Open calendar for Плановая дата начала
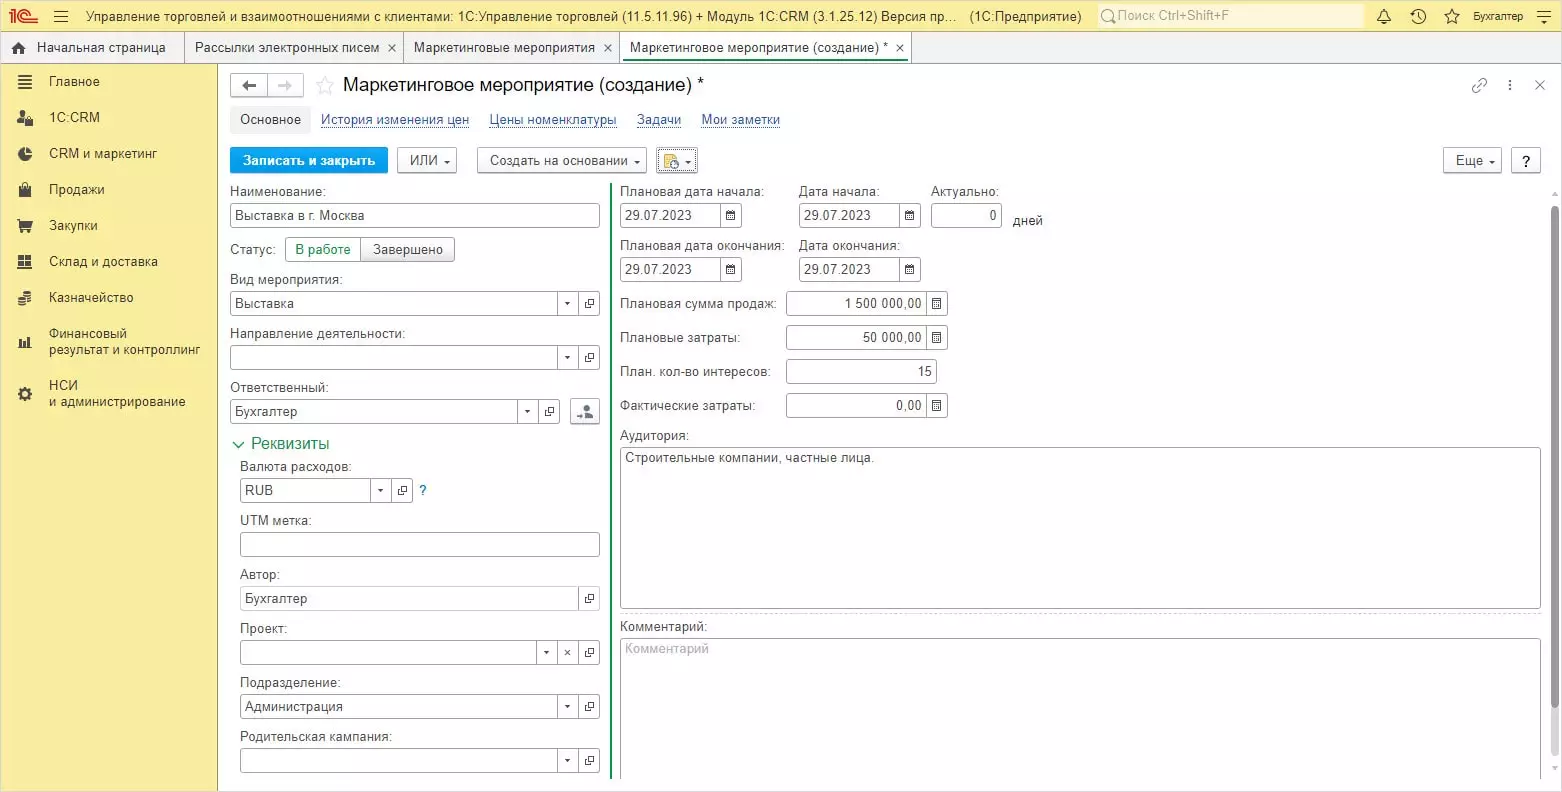This screenshot has width=1562, height=792. pyautogui.click(x=731, y=215)
